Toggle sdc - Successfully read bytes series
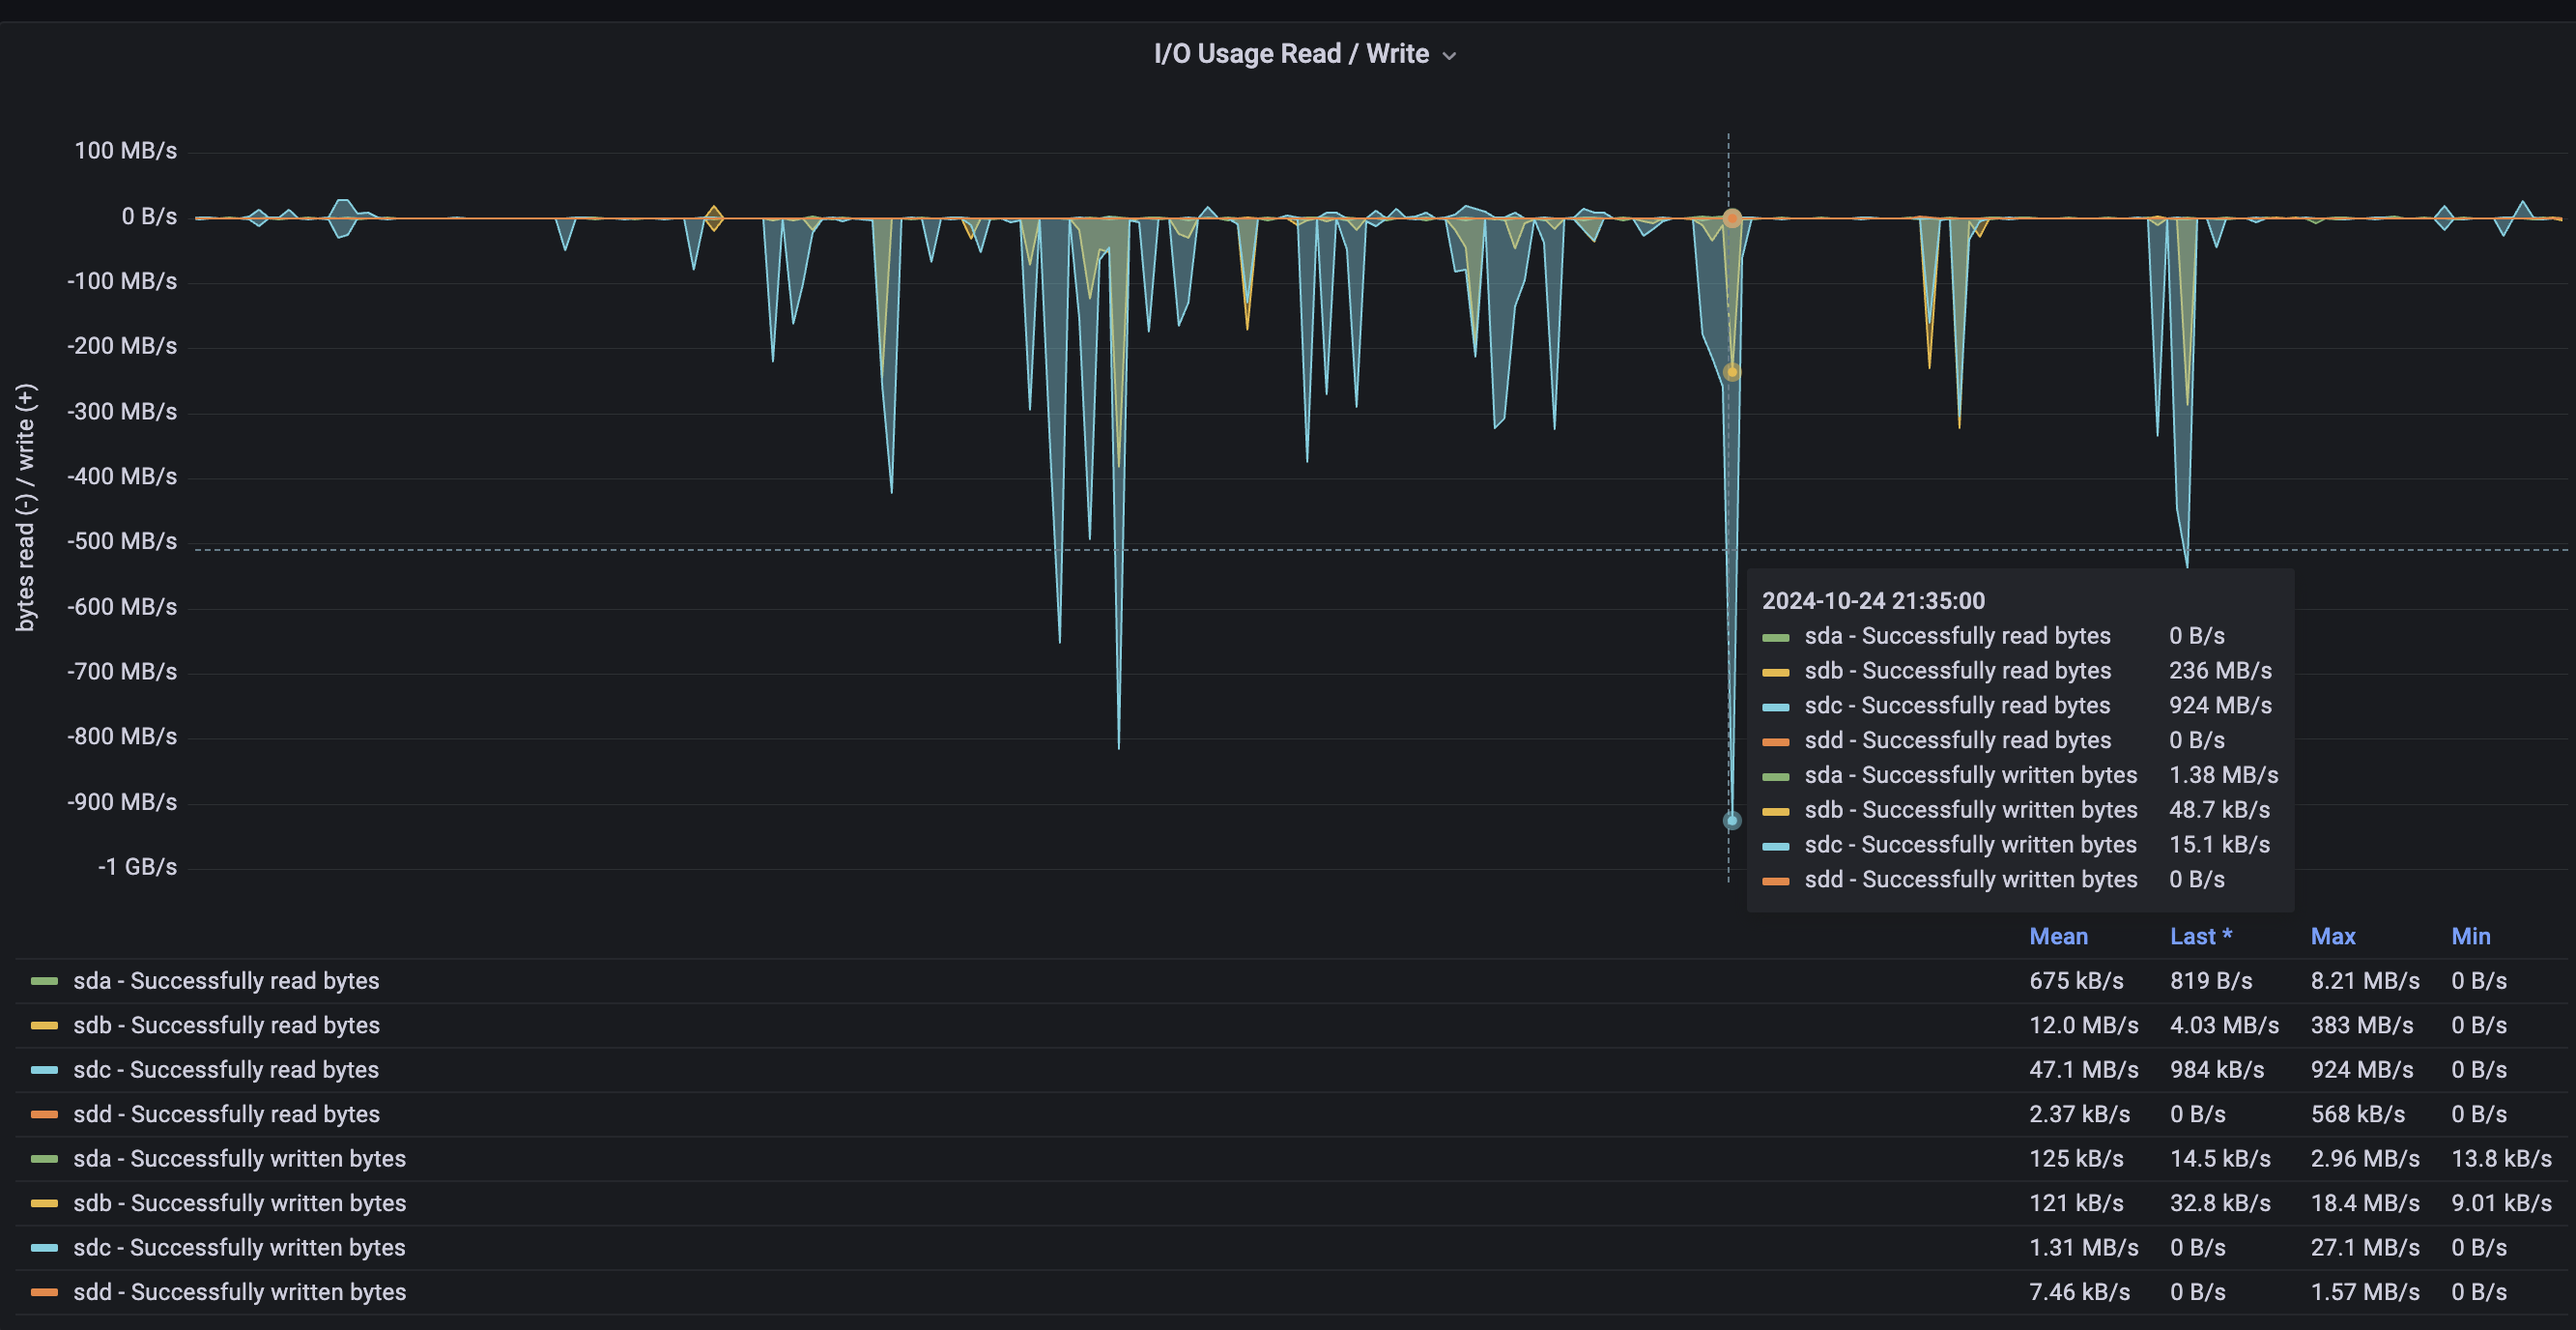Image resolution: width=2576 pixels, height=1330 pixels. (x=226, y=1070)
